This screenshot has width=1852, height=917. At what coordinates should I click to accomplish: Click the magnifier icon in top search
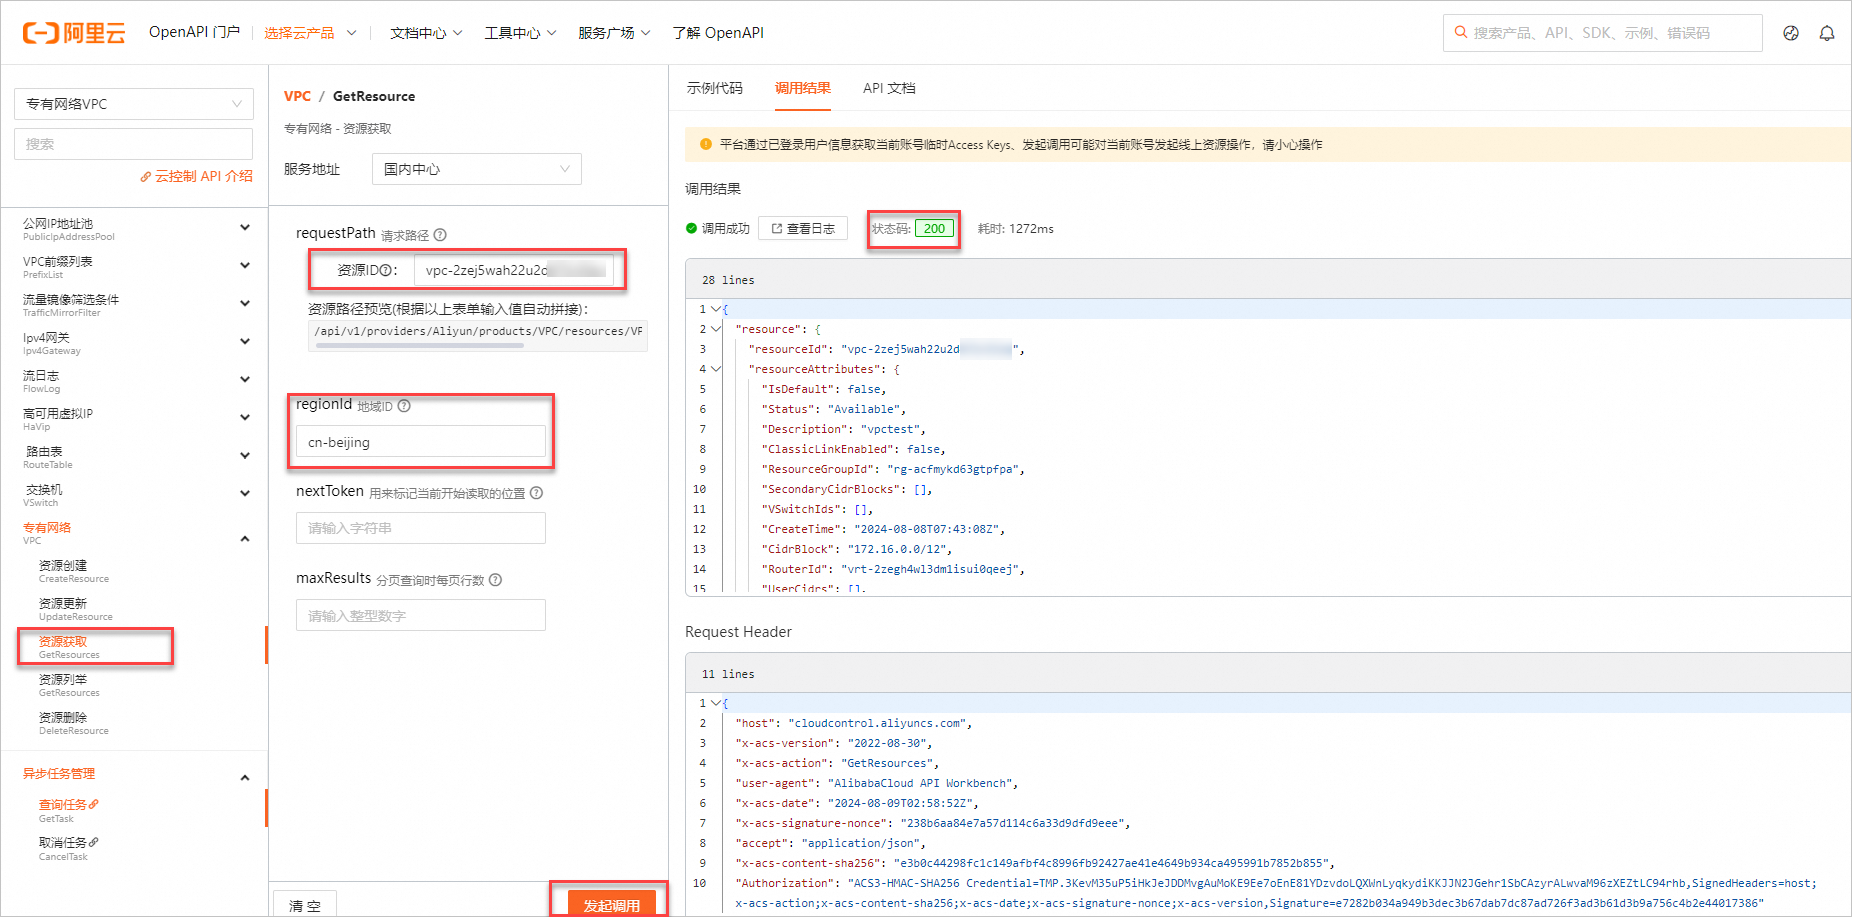click(x=1461, y=32)
